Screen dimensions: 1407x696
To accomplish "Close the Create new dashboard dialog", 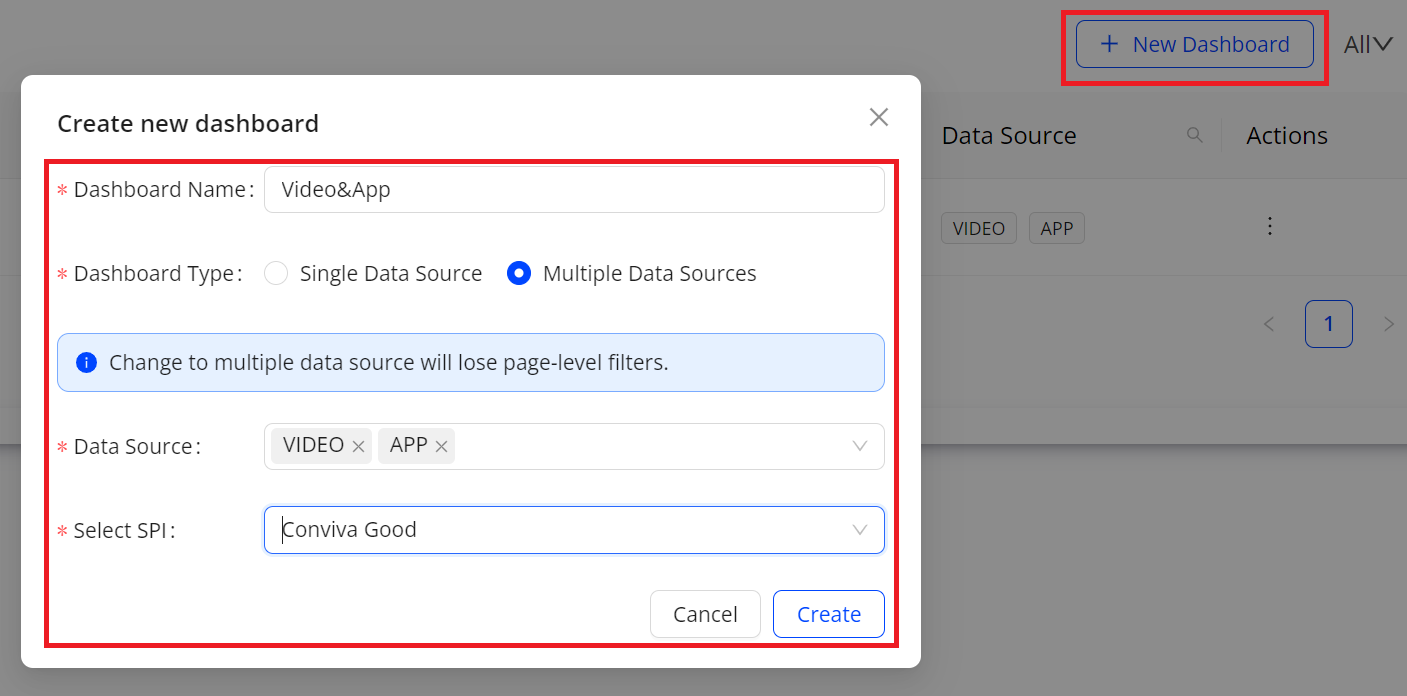I will pyautogui.click(x=878, y=117).
